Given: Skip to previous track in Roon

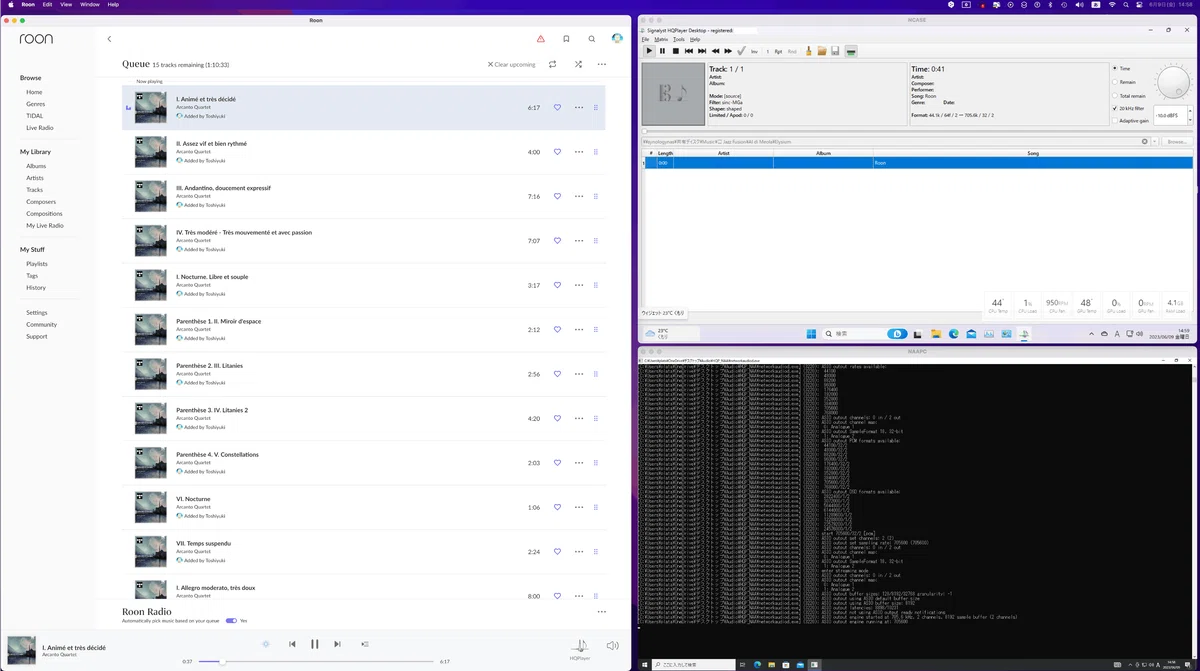Looking at the screenshot, I should (x=292, y=644).
